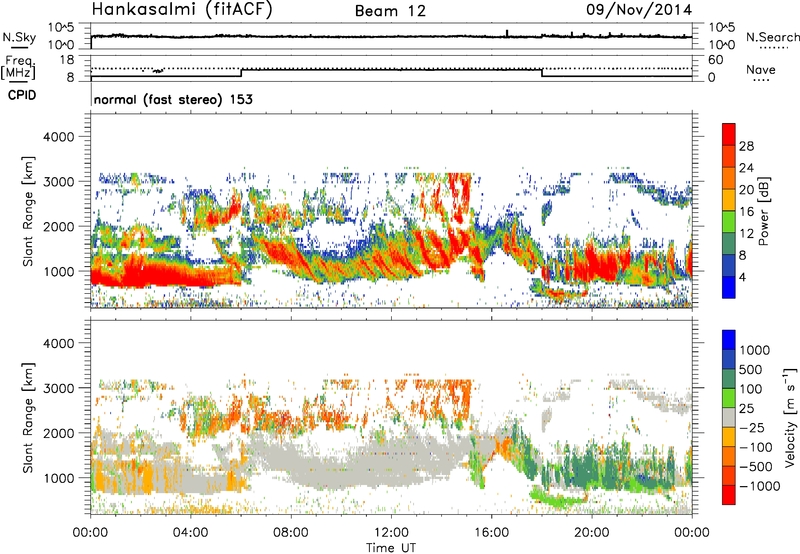Click the velocity panel Slant Range [km] label
Image resolution: width=800 pixels, height=554 pixels.
point(28,417)
